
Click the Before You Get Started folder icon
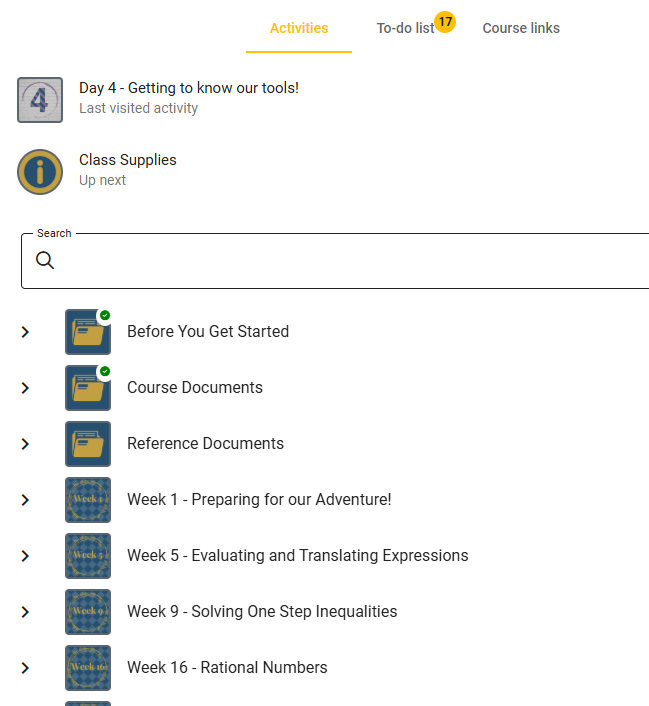(x=88, y=332)
